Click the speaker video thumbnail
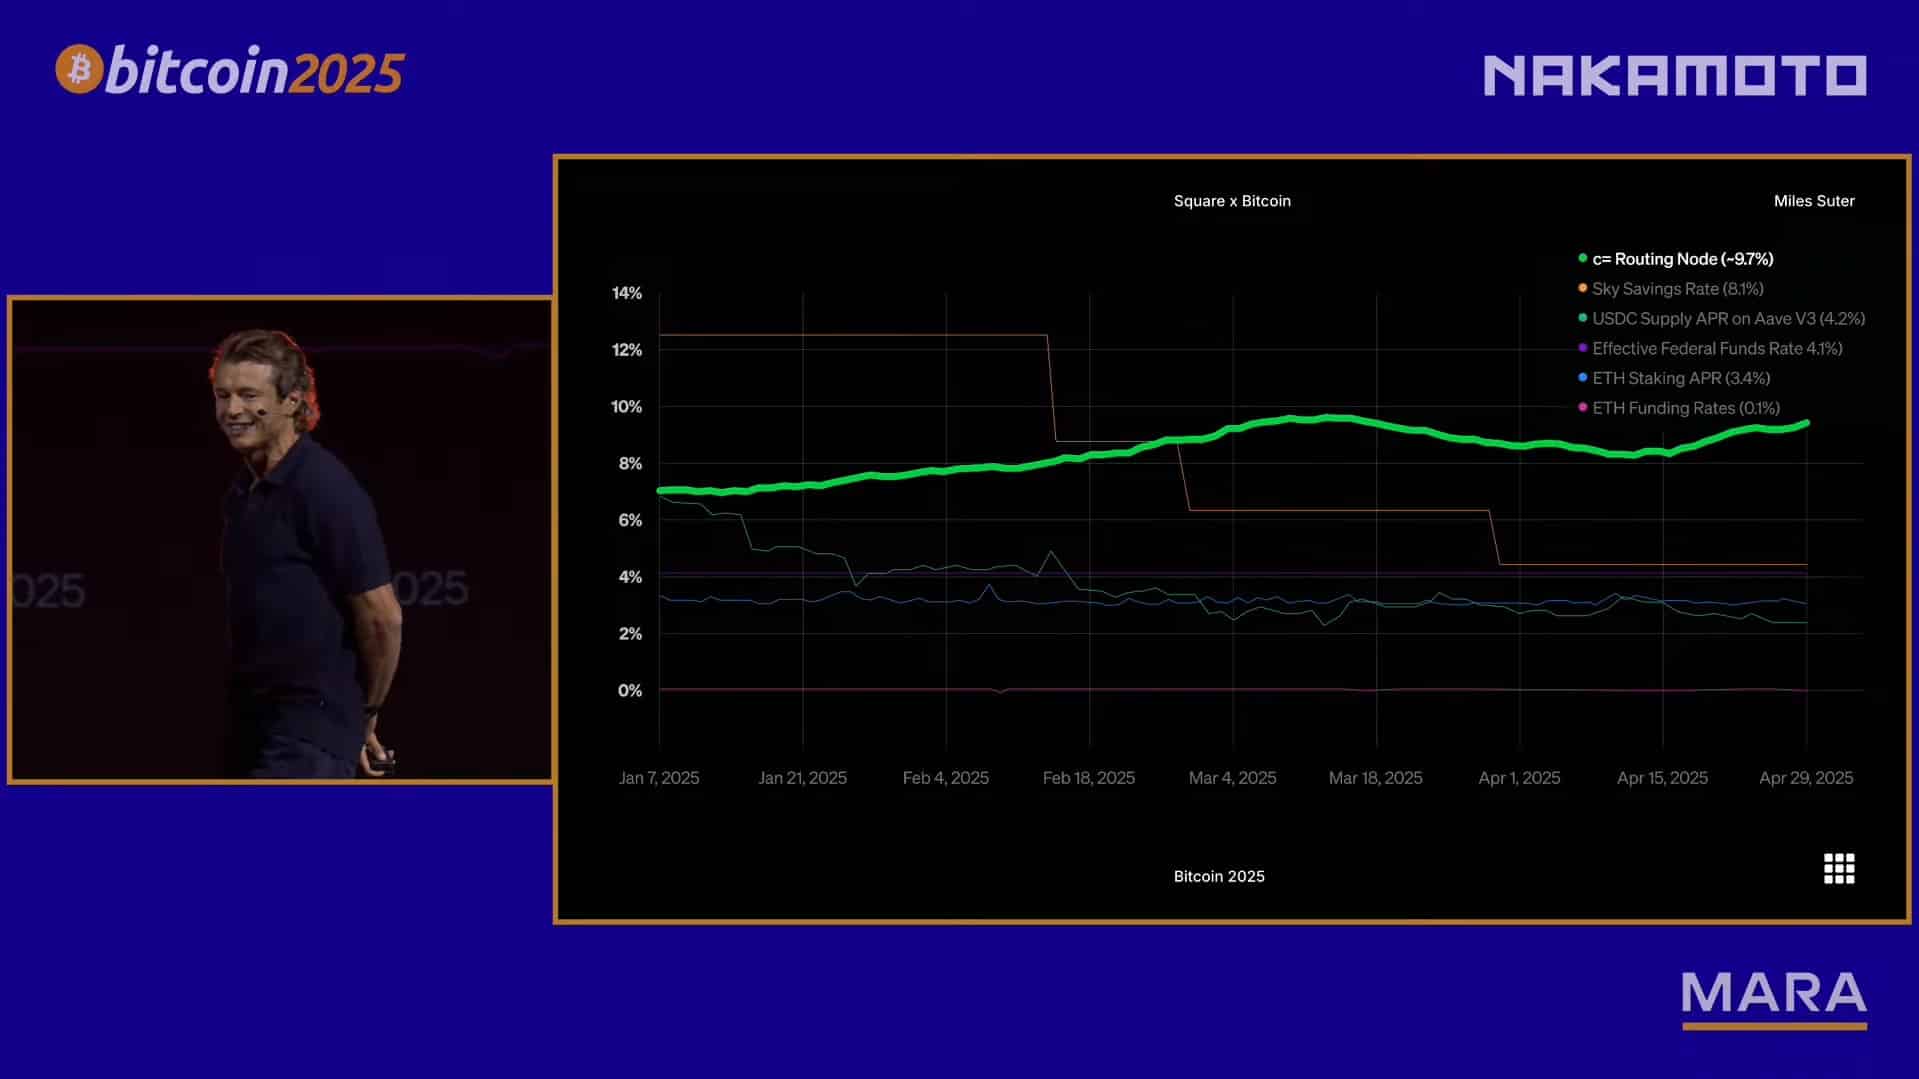Viewport: 1919px width, 1079px height. click(x=280, y=539)
